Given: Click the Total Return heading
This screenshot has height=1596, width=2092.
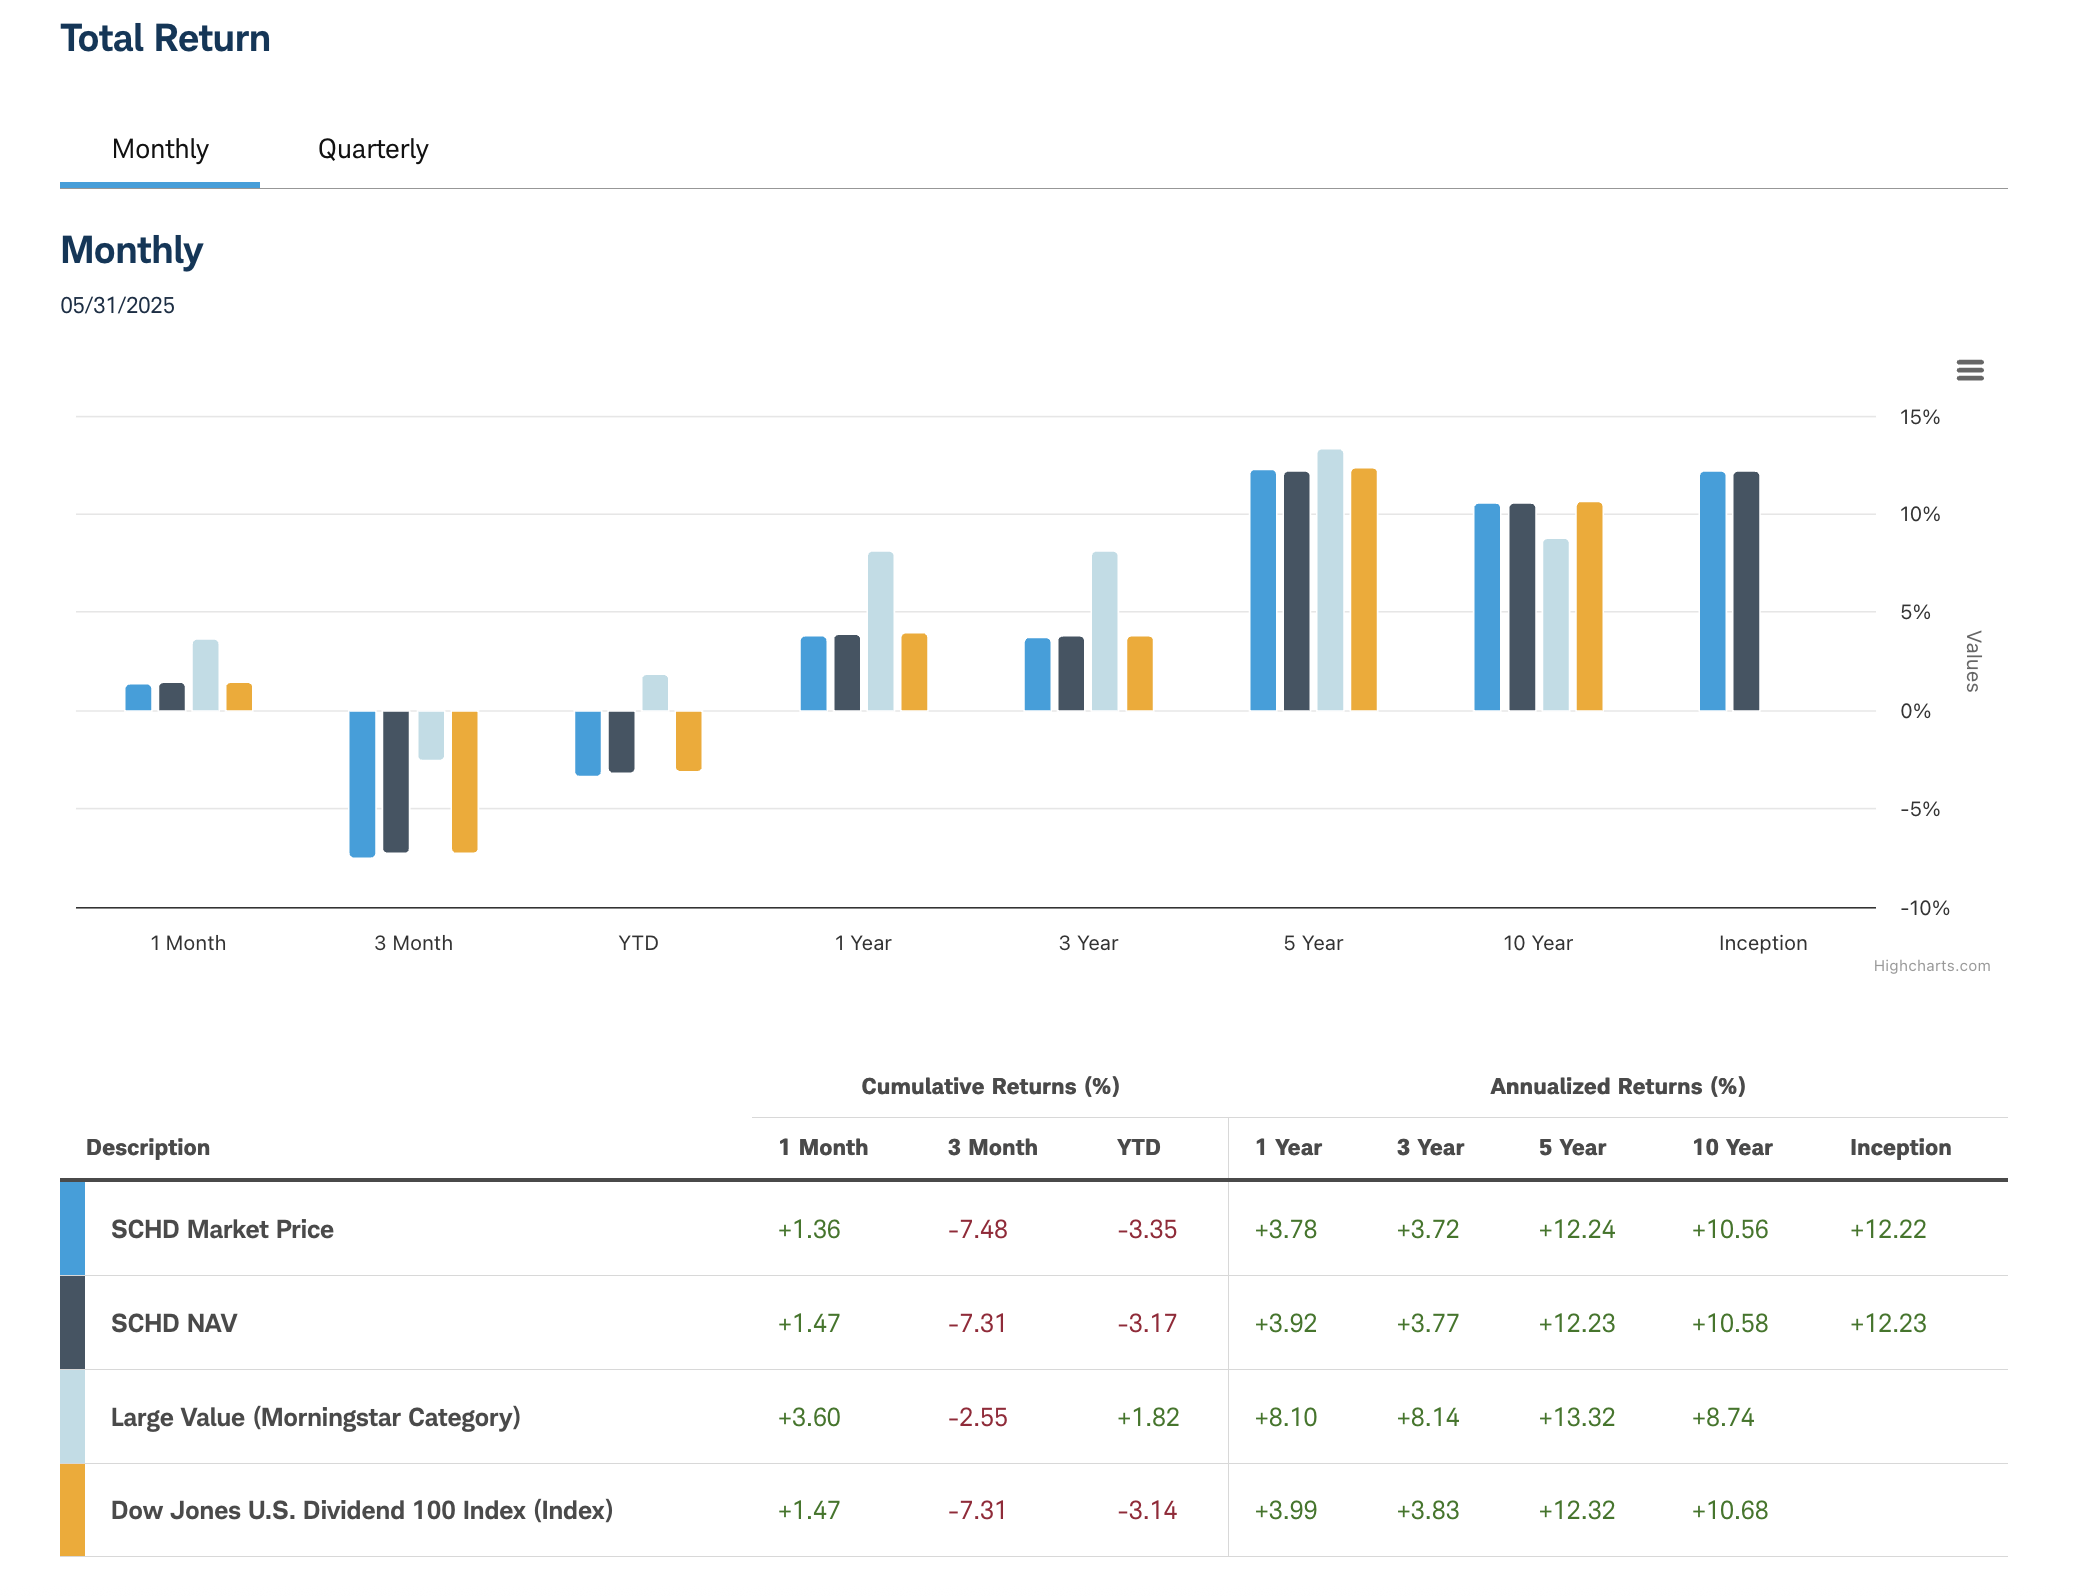Looking at the screenshot, I should [x=165, y=38].
